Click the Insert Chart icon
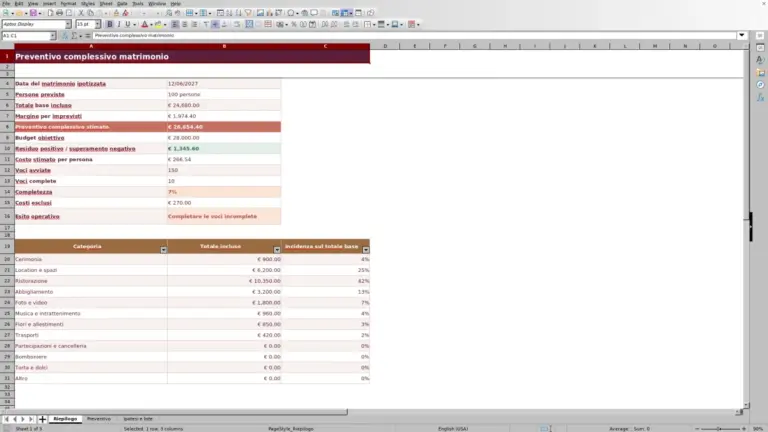768x432 pixels. coord(269,13)
